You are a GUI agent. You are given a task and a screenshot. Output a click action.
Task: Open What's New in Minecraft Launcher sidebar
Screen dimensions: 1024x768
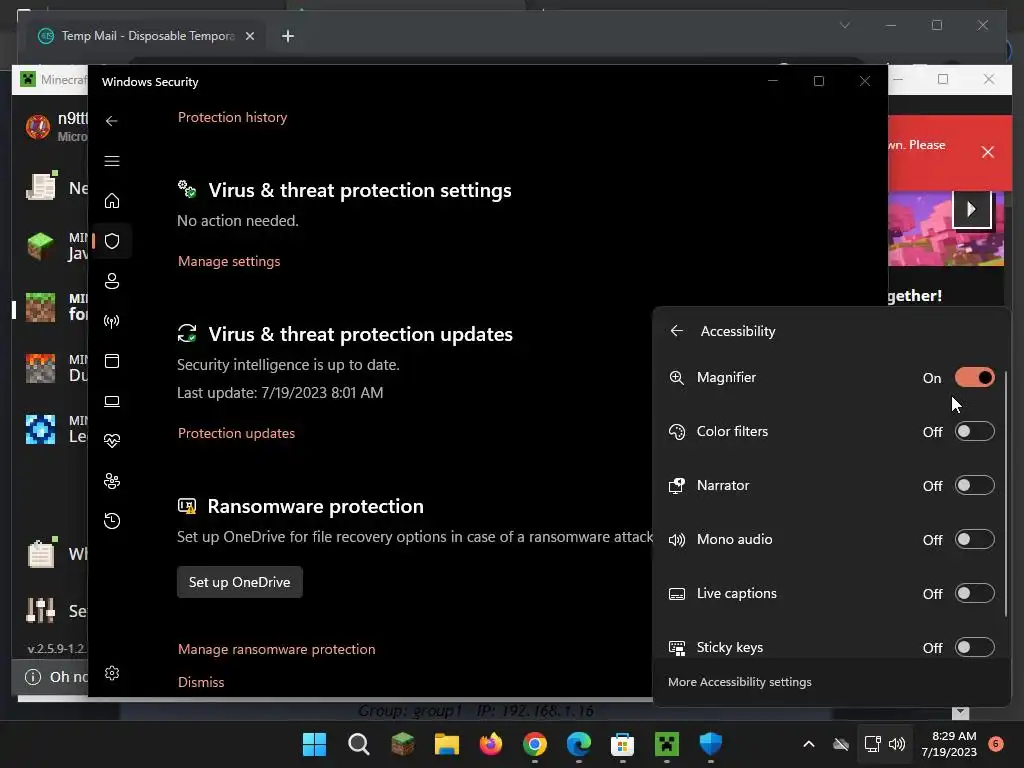click(56, 554)
